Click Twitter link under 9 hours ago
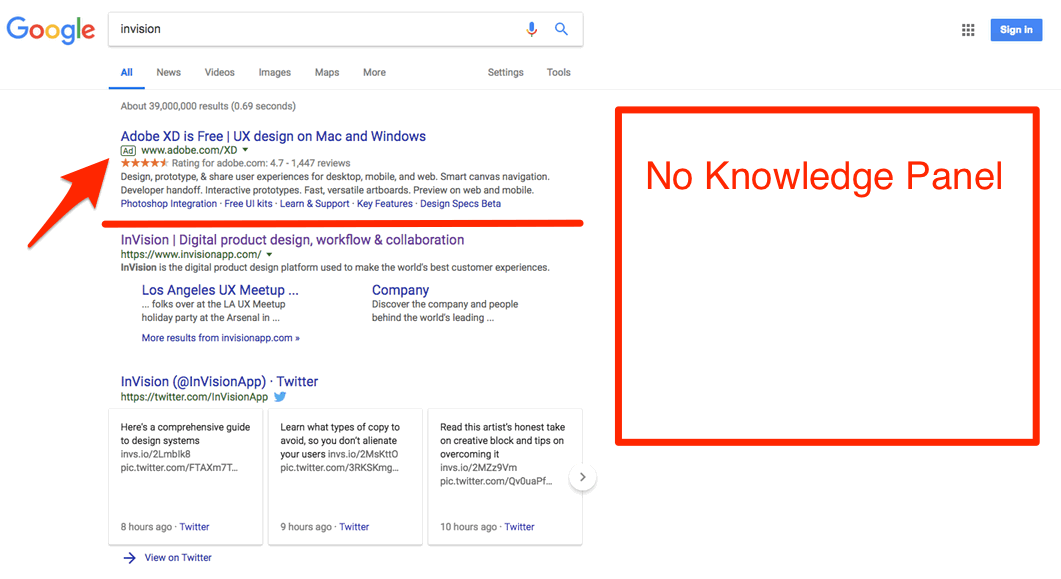This screenshot has width=1061, height=579. 354,527
